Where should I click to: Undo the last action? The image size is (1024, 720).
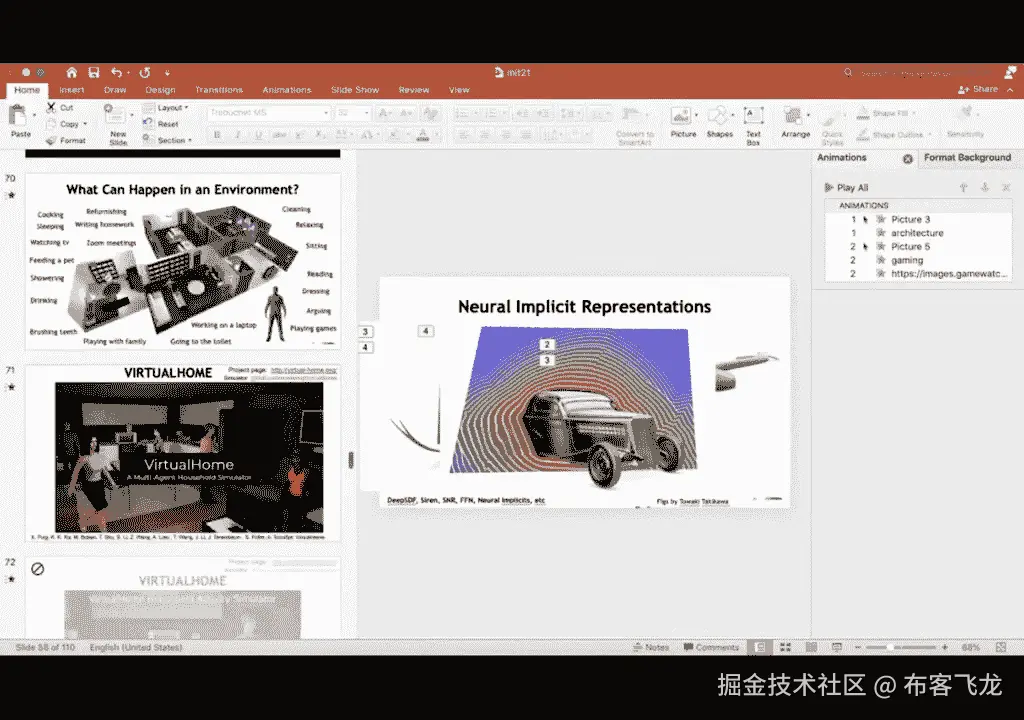116,73
